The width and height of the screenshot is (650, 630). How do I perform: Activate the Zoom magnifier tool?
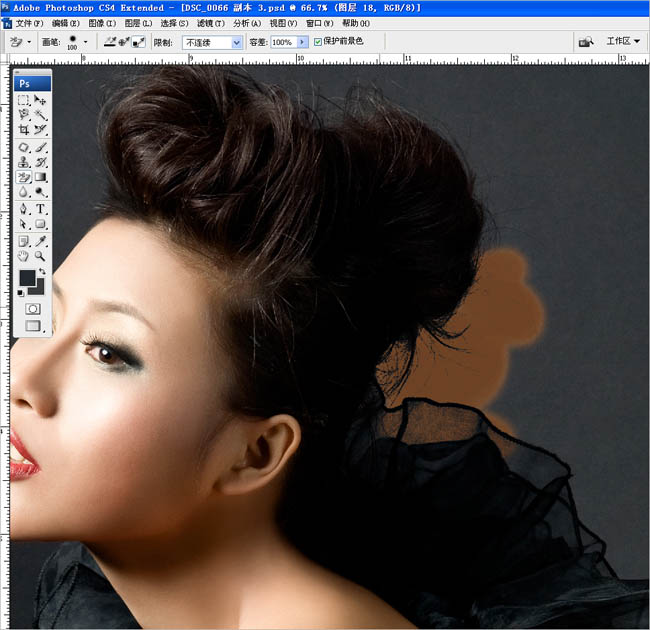coord(41,256)
